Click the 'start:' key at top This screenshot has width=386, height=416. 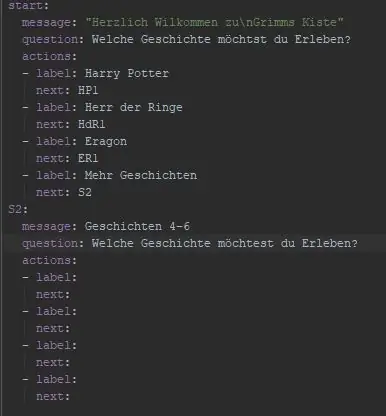coord(28,5)
